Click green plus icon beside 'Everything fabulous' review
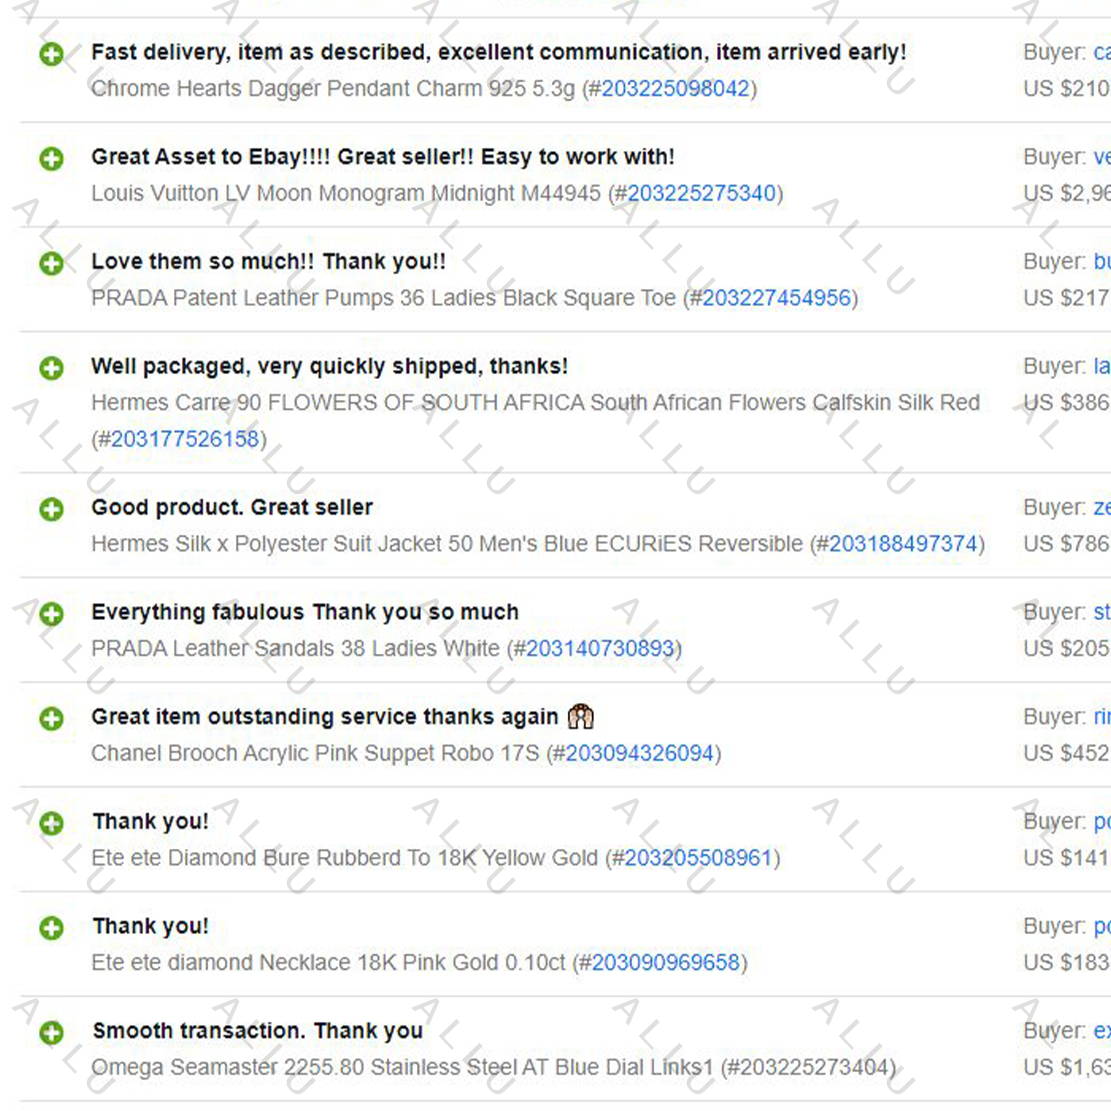The width and height of the screenshot is (1111, 1111). pos(51,614)
